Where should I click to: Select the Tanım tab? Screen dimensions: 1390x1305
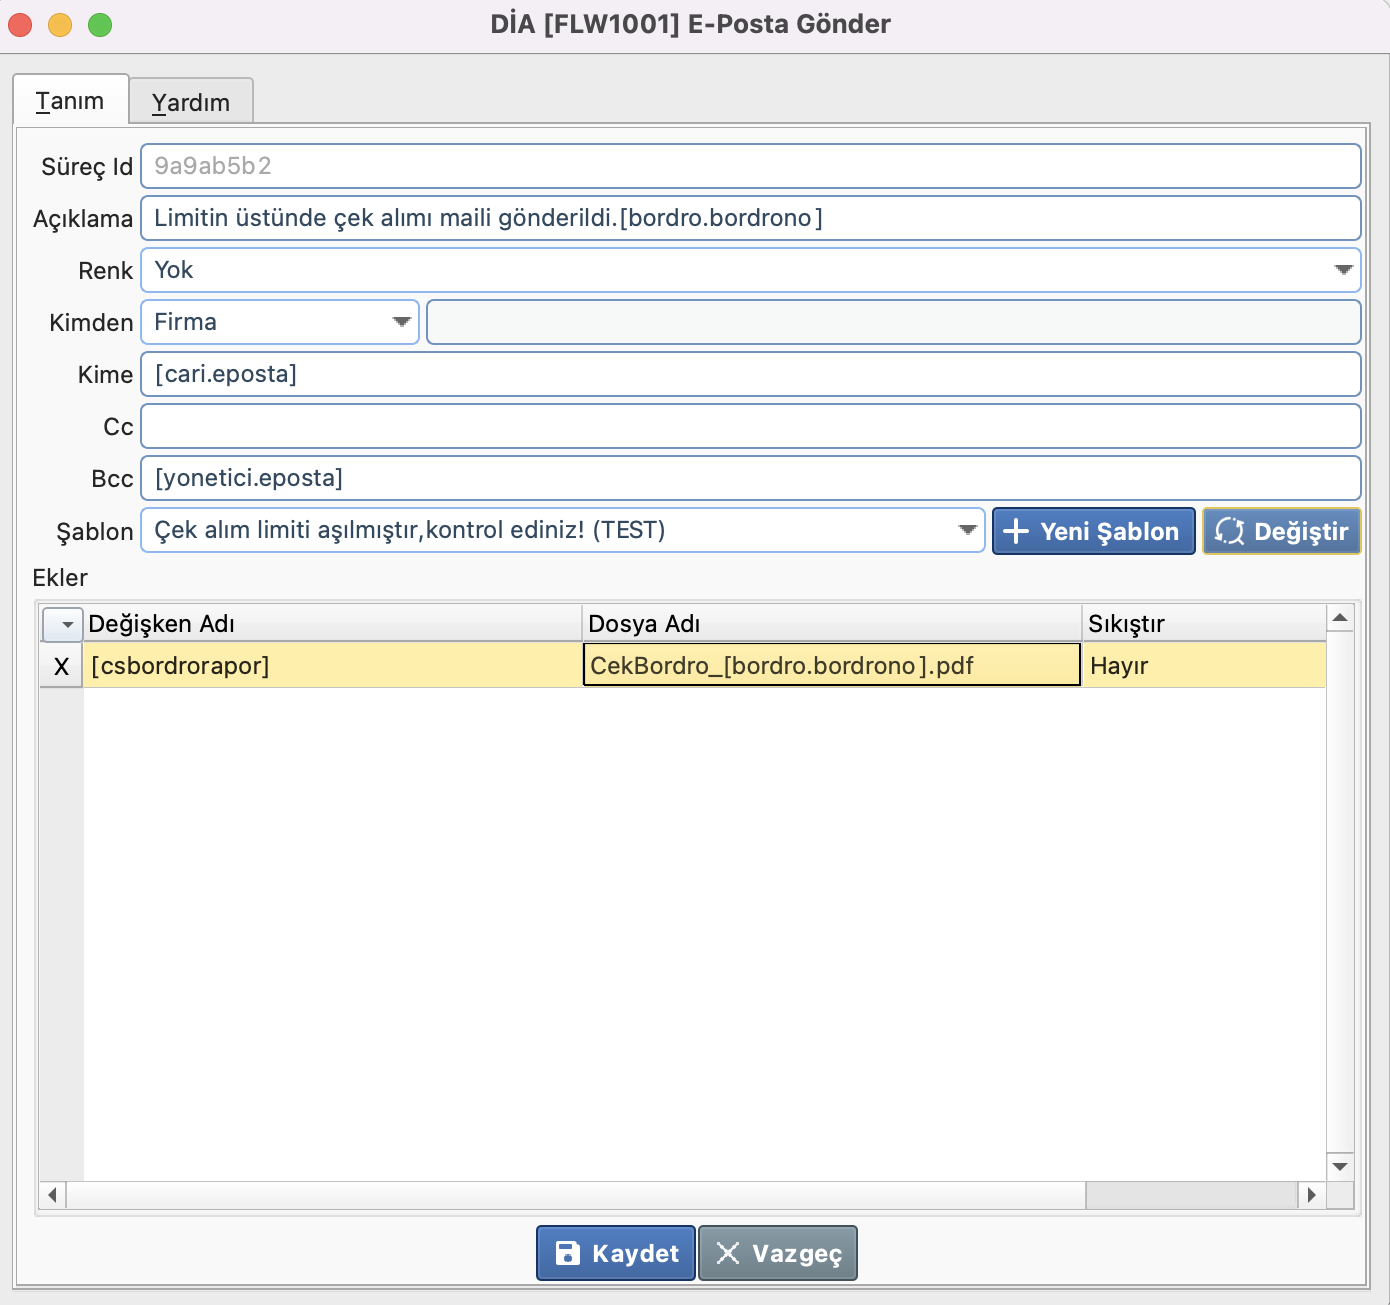pos(70,101)
